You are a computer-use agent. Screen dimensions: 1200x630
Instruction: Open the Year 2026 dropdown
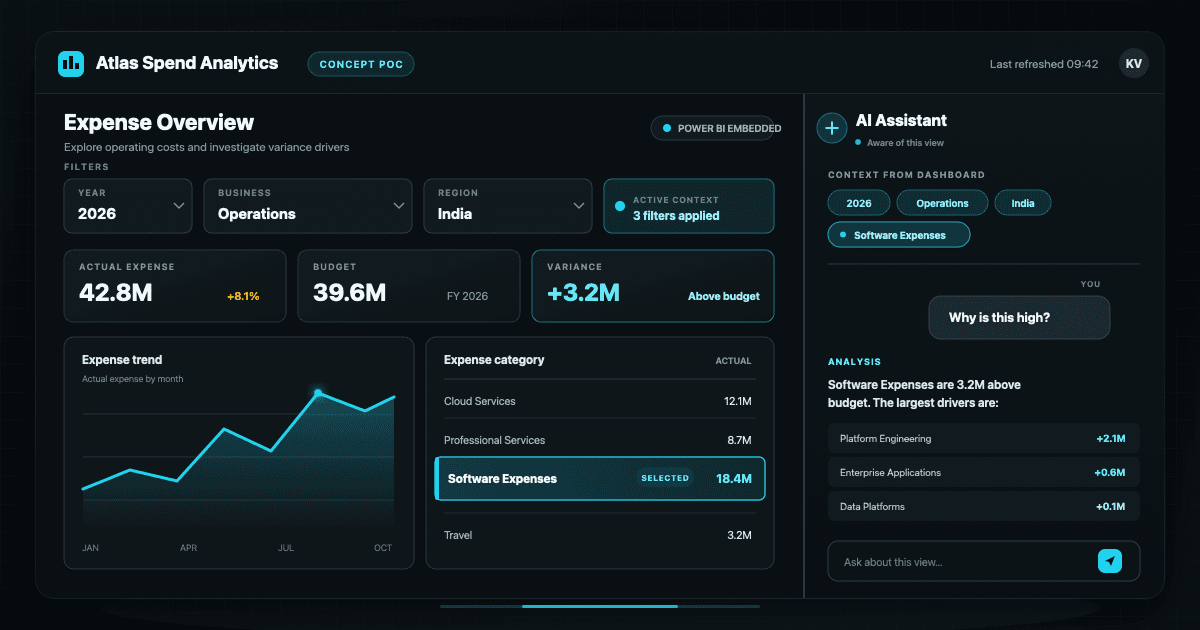(x=128, y=205)
